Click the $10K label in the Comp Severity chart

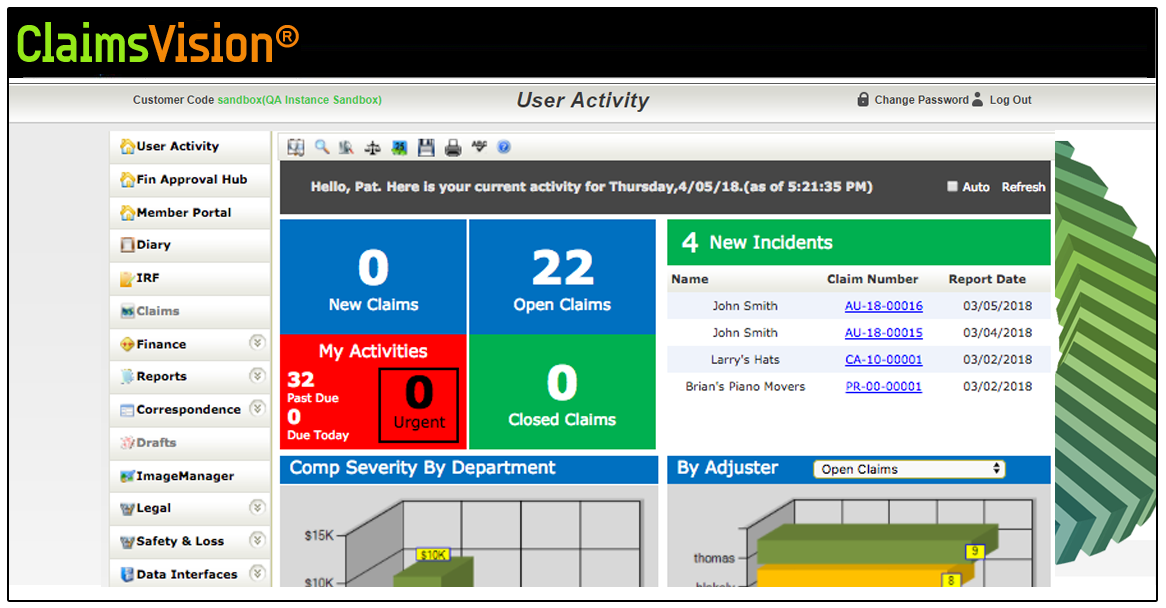(x=433, y=554)
